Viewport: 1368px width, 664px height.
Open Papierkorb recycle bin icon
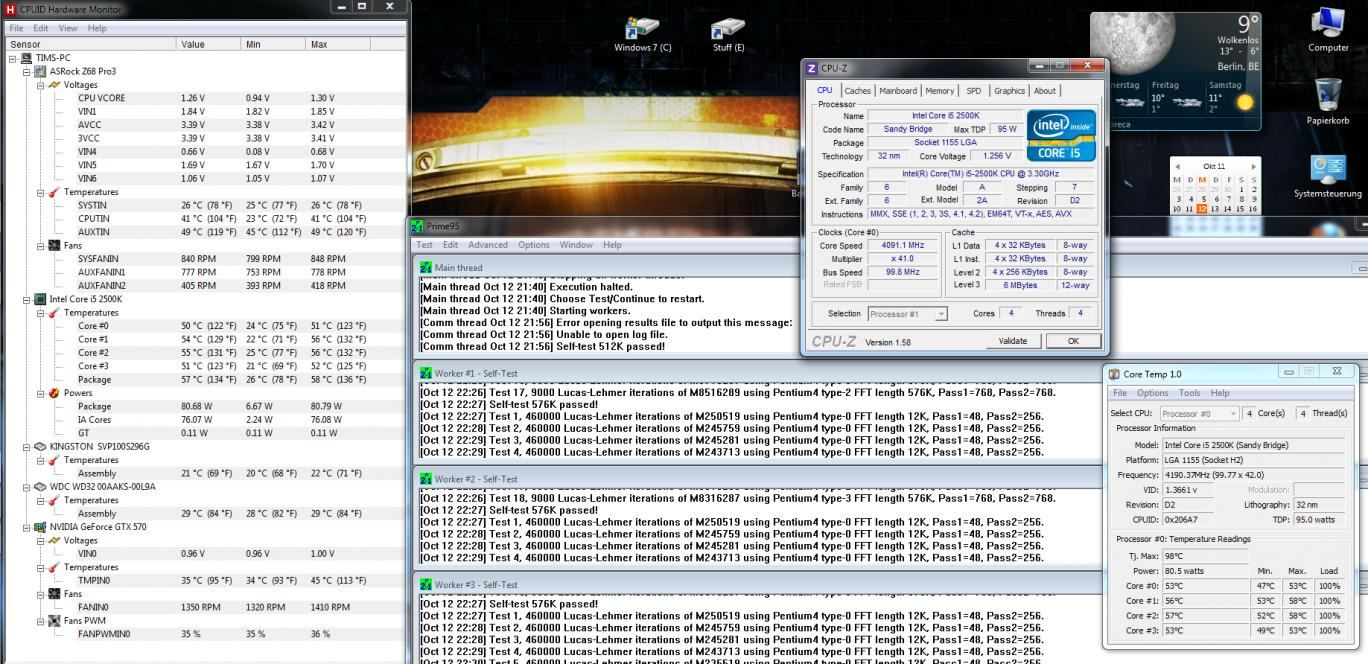(1328, 102)
